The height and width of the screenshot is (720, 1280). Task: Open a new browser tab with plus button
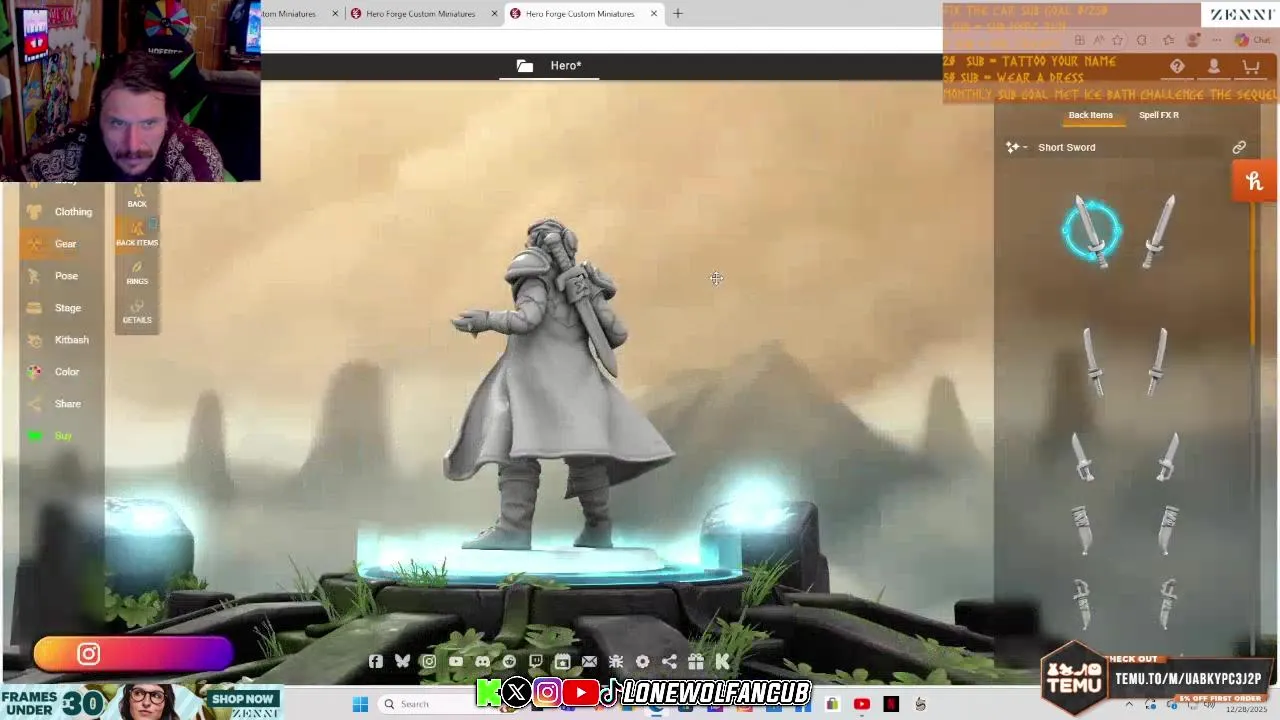(677, 14)
